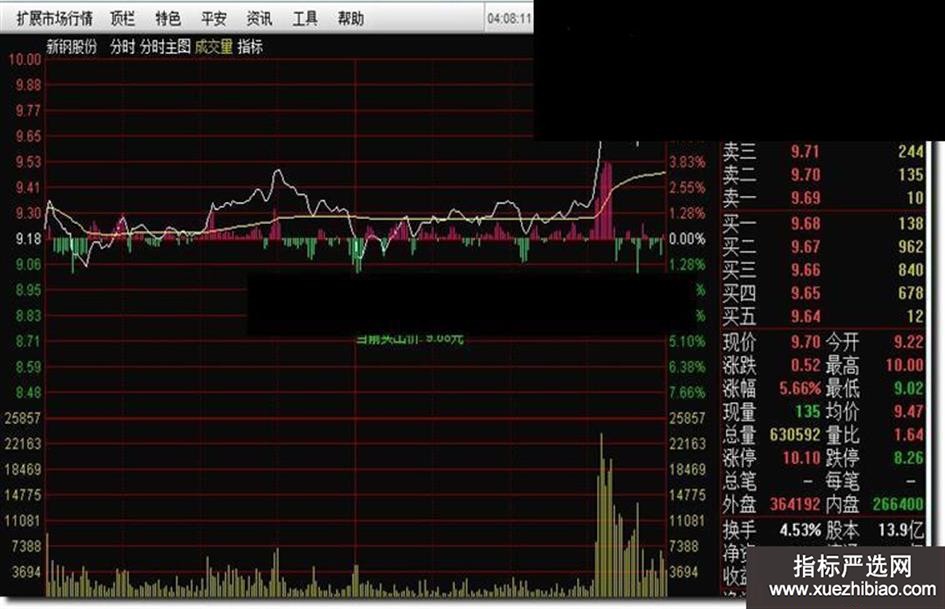Screen dimensions: 945x609
Task: Open the 特色 menu
Action: click(x=168, y=19)
